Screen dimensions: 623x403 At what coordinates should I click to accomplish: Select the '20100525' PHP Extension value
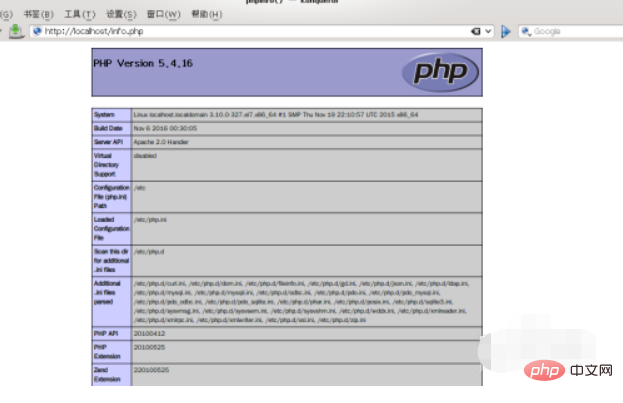pos(149,347)
